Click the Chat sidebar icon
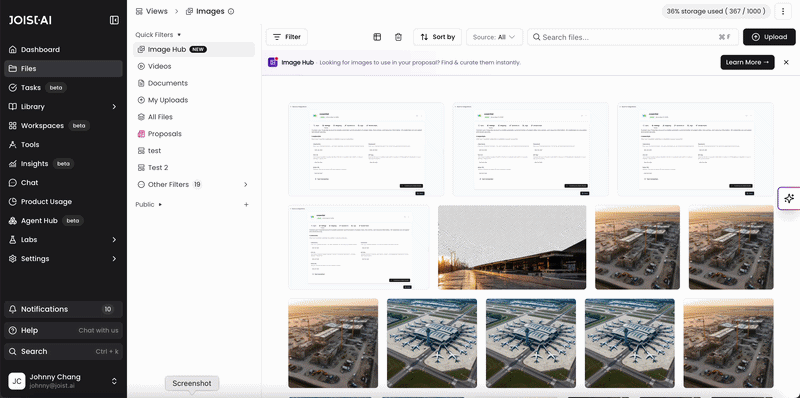The height and width of the screenshot is (398, 800). 13,183
